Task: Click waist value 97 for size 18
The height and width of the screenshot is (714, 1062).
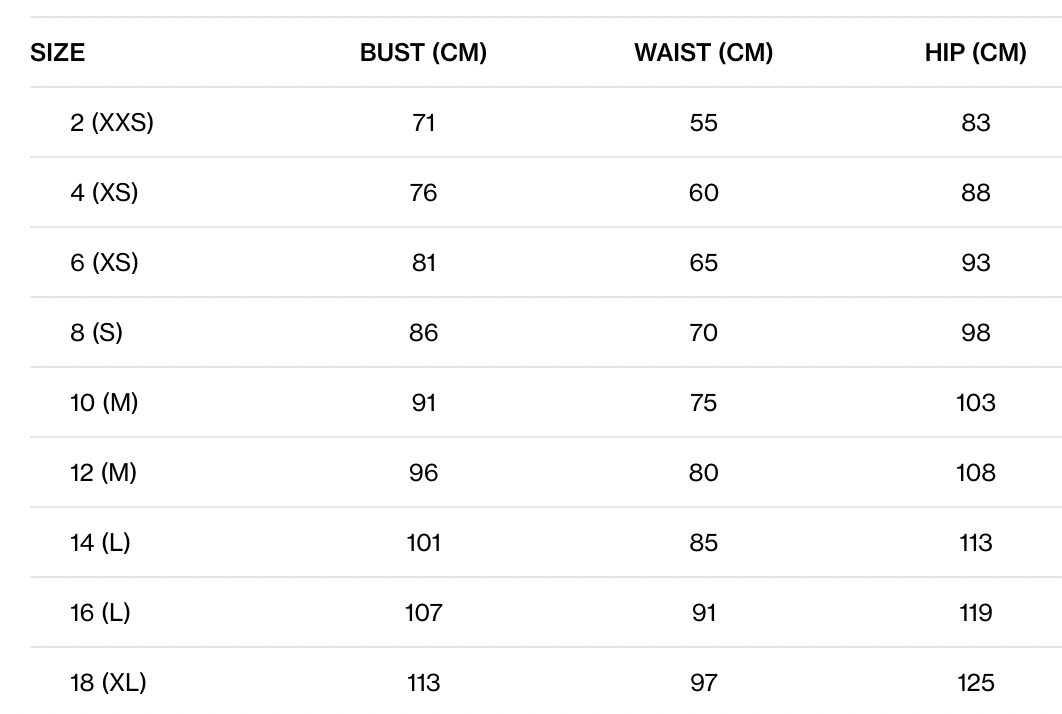Action: point(703,683)
